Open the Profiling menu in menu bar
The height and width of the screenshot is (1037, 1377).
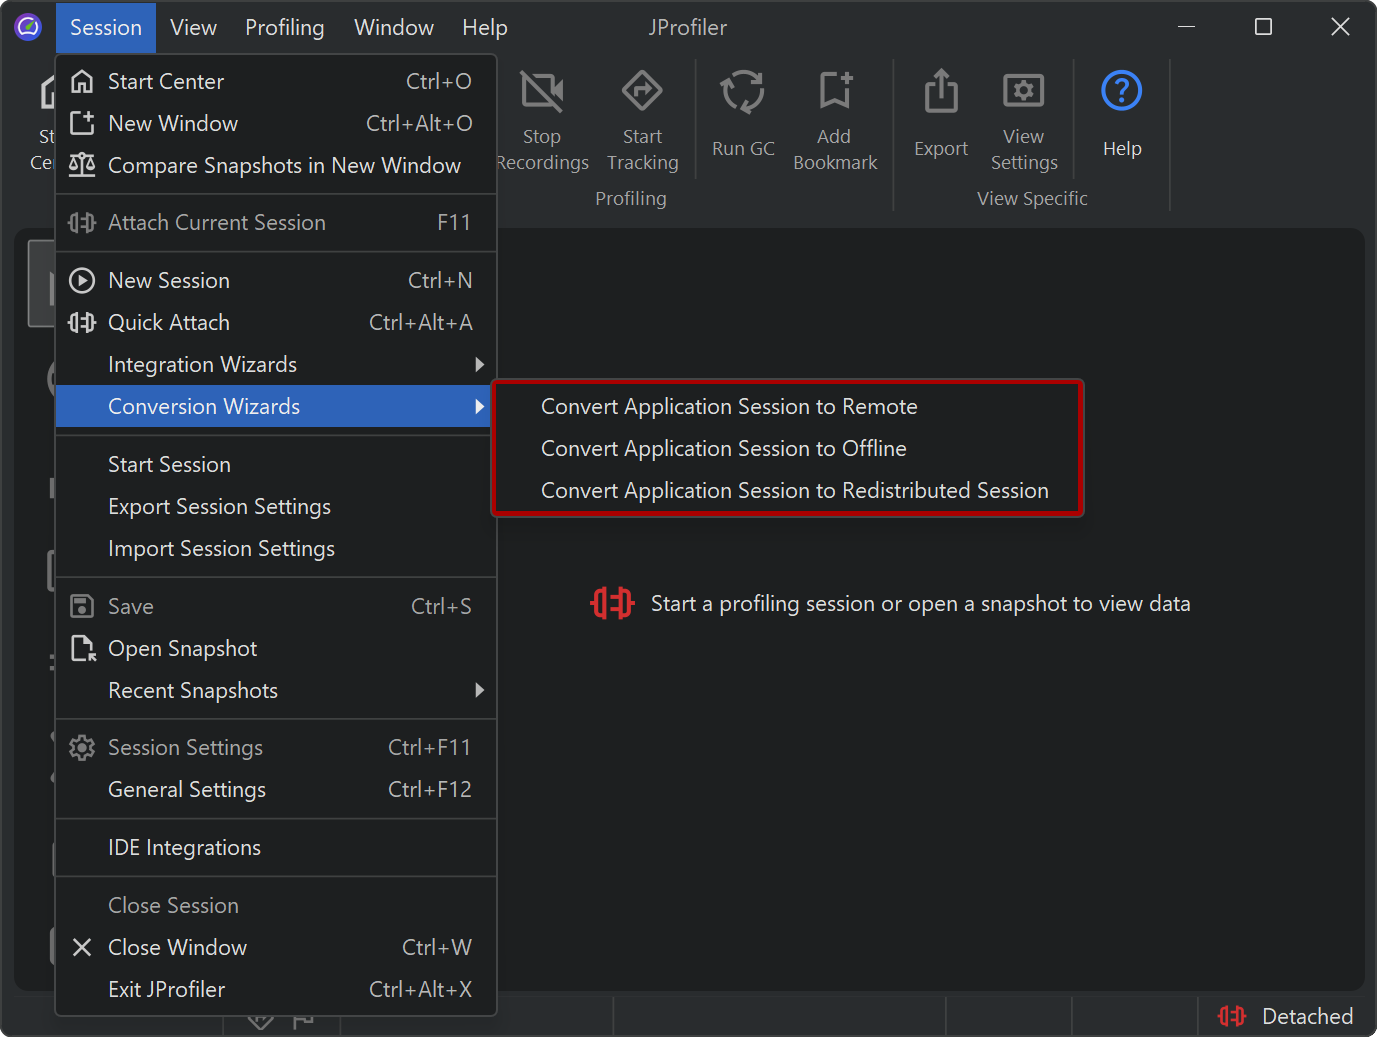click(285, 28)
